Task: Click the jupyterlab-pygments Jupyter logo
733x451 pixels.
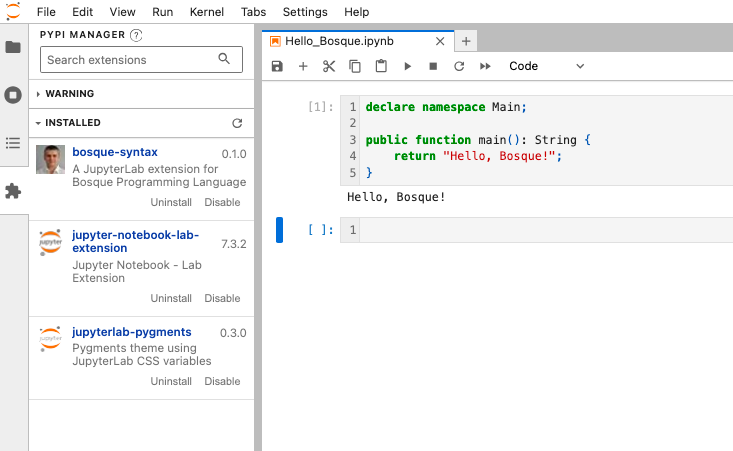Action: click(x=50, y=339)
